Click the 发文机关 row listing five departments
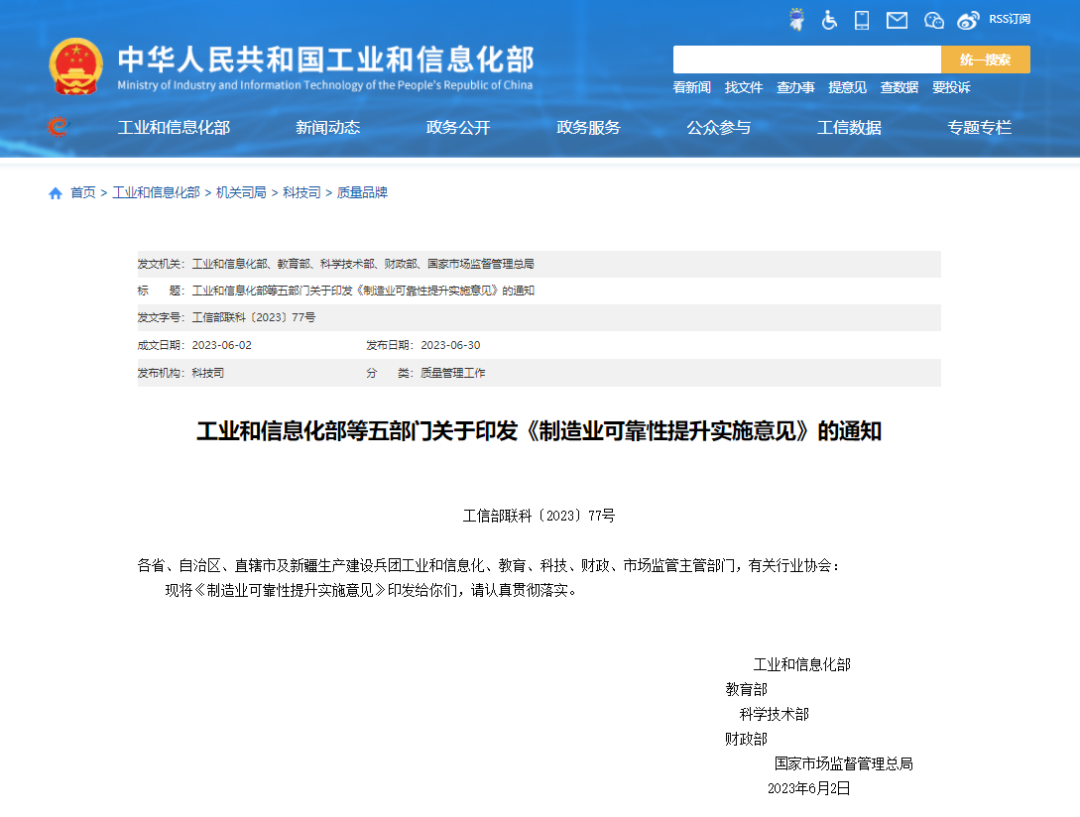This screenshot has width=1080, height=817. (x=539, y=264)
